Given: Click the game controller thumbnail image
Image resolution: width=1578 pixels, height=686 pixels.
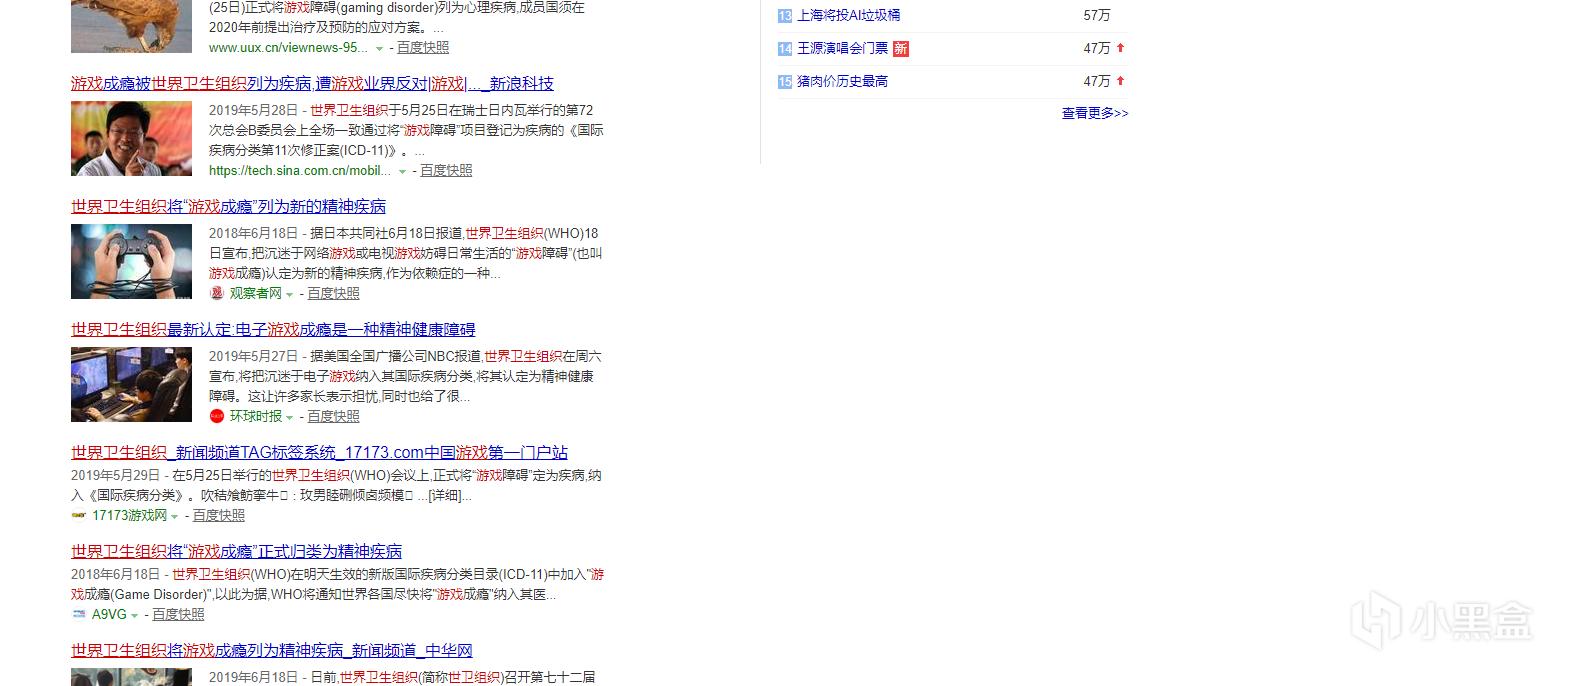Looking at the screenshot, I should coord(131,261).
